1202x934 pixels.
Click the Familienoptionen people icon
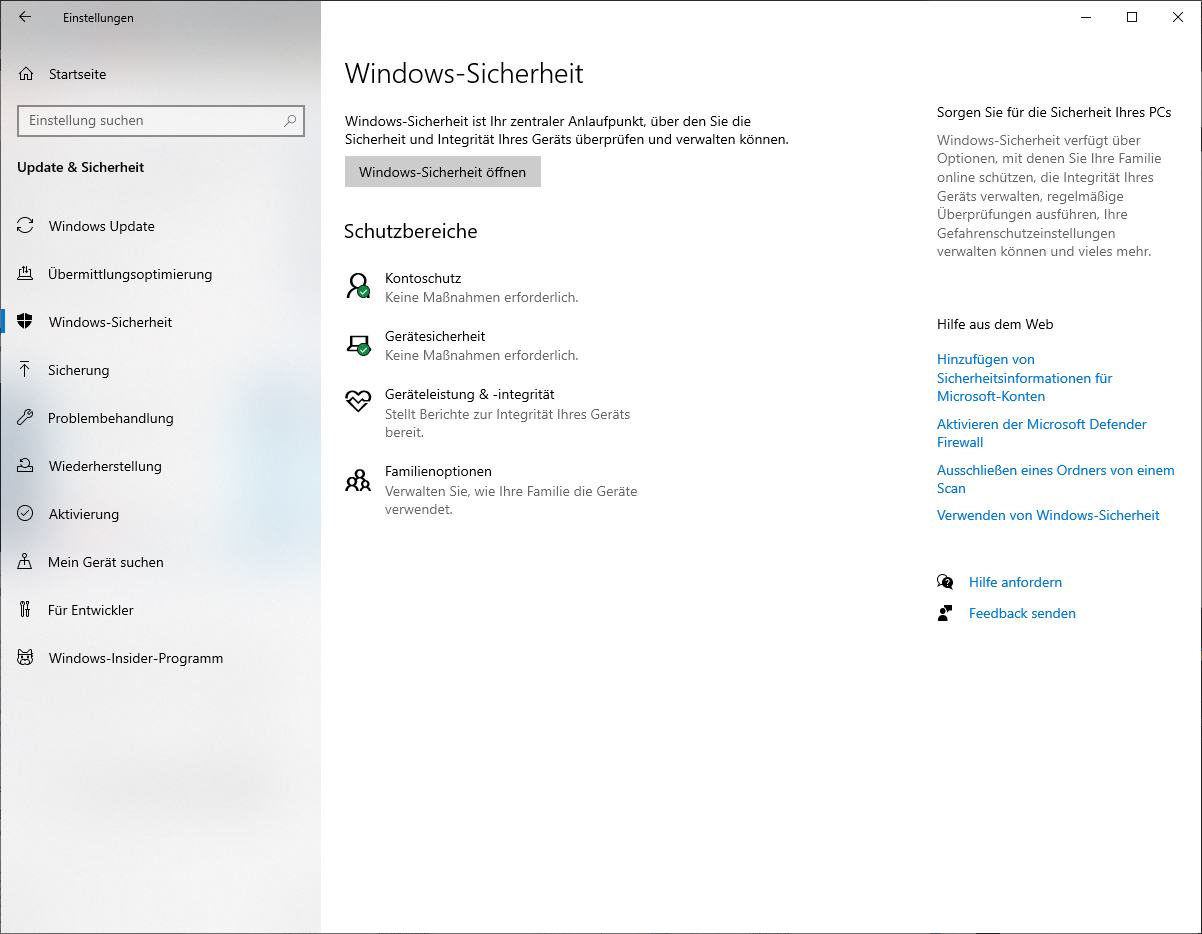(358, 481)
